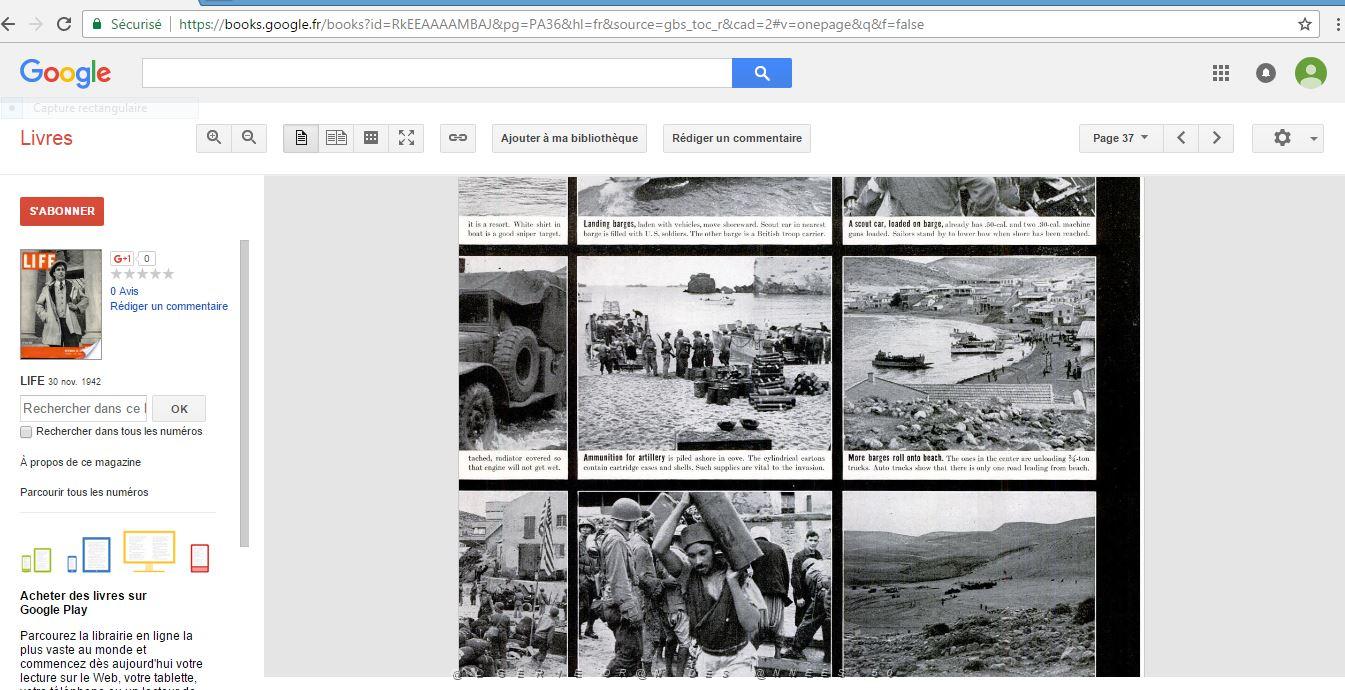Enter full screen reading mode
The width and height of the screenshot is (1345, 690).
coord(406,138)
